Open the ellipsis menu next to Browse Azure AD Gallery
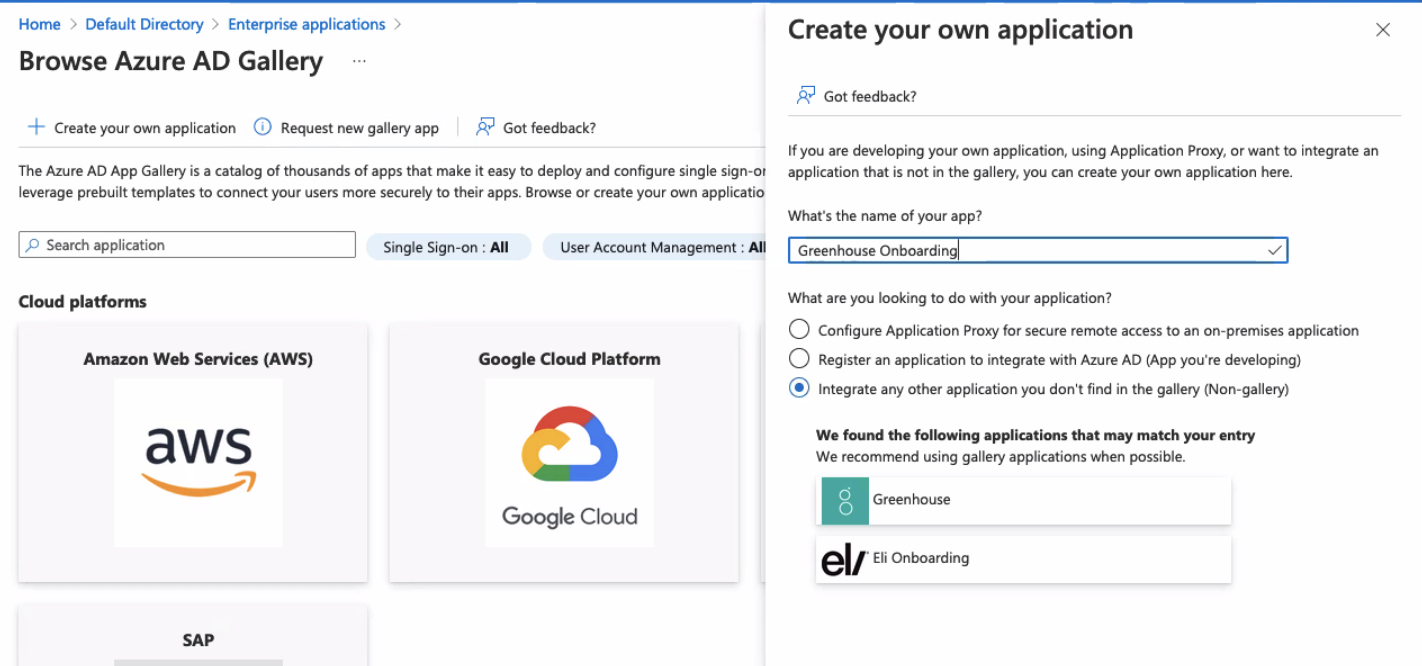The height and width of the screenshot is (666, 1422). click(x=359, y=62)
